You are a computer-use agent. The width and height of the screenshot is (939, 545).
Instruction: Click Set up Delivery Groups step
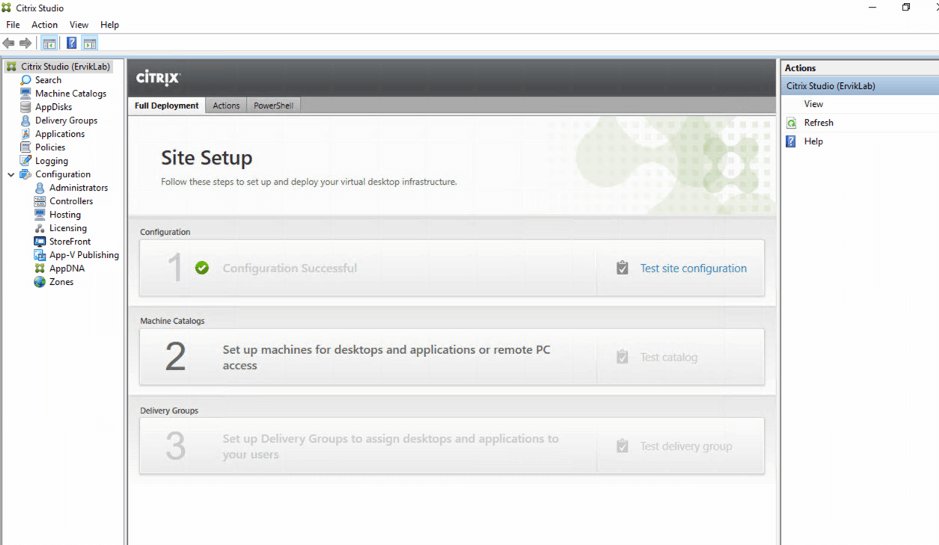390,446
